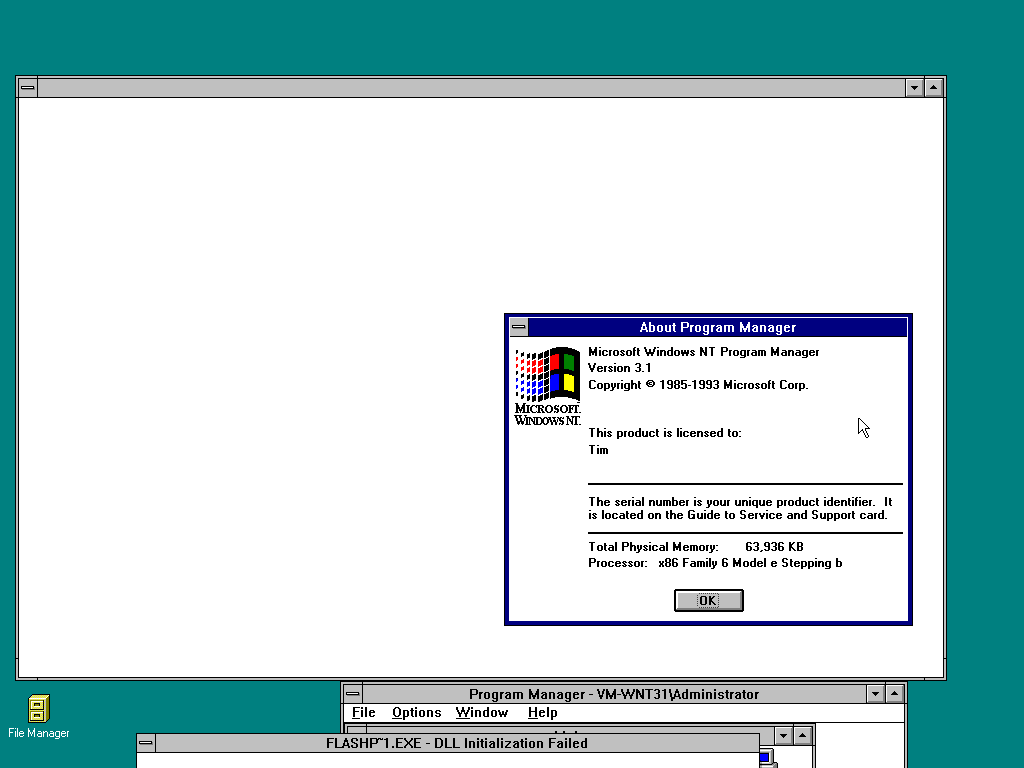Click the 'Total Physical Memory:' label
1024x768 pixels.
(653, 547)
